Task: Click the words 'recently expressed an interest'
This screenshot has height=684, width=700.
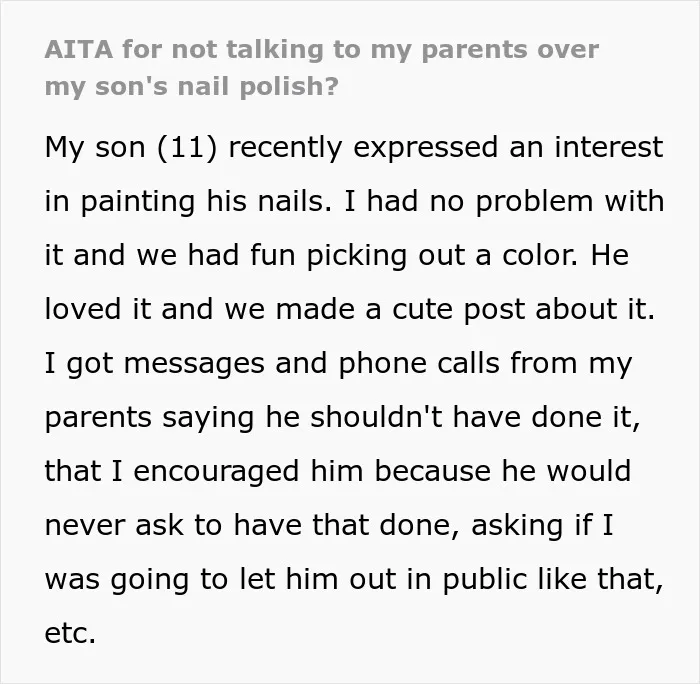Action: pos(446,147)
